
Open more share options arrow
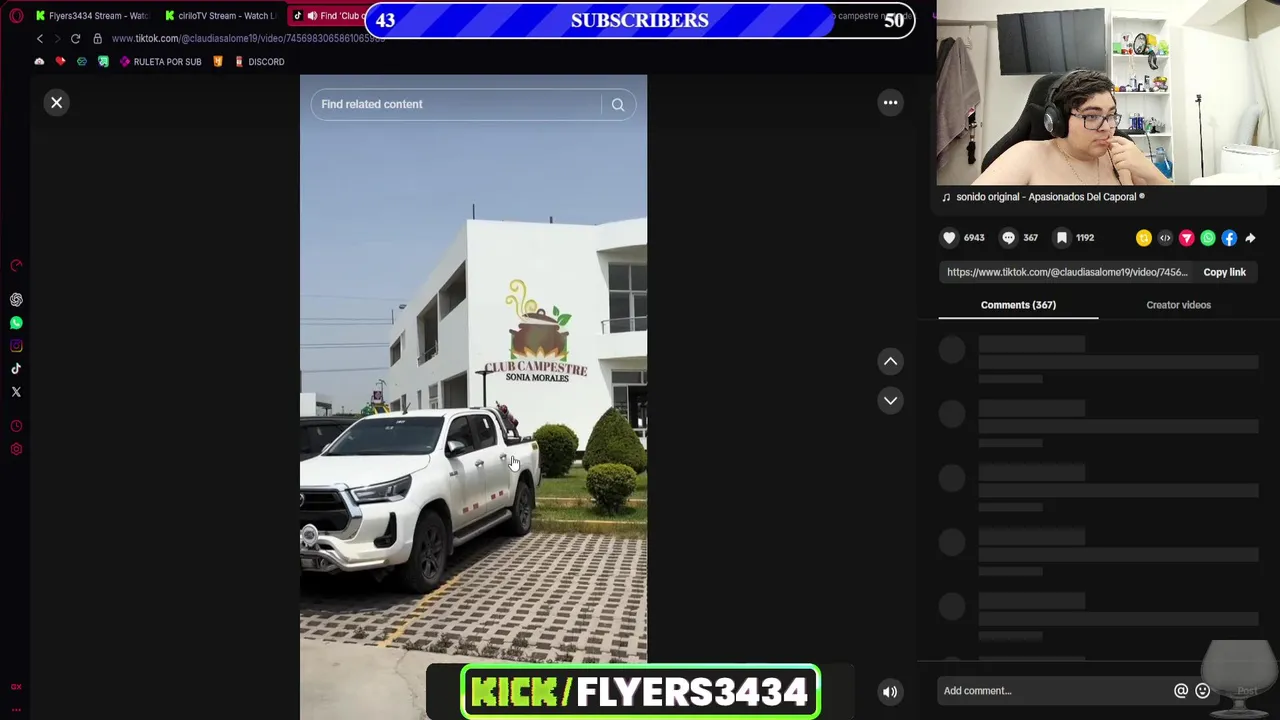point(1250,238)
